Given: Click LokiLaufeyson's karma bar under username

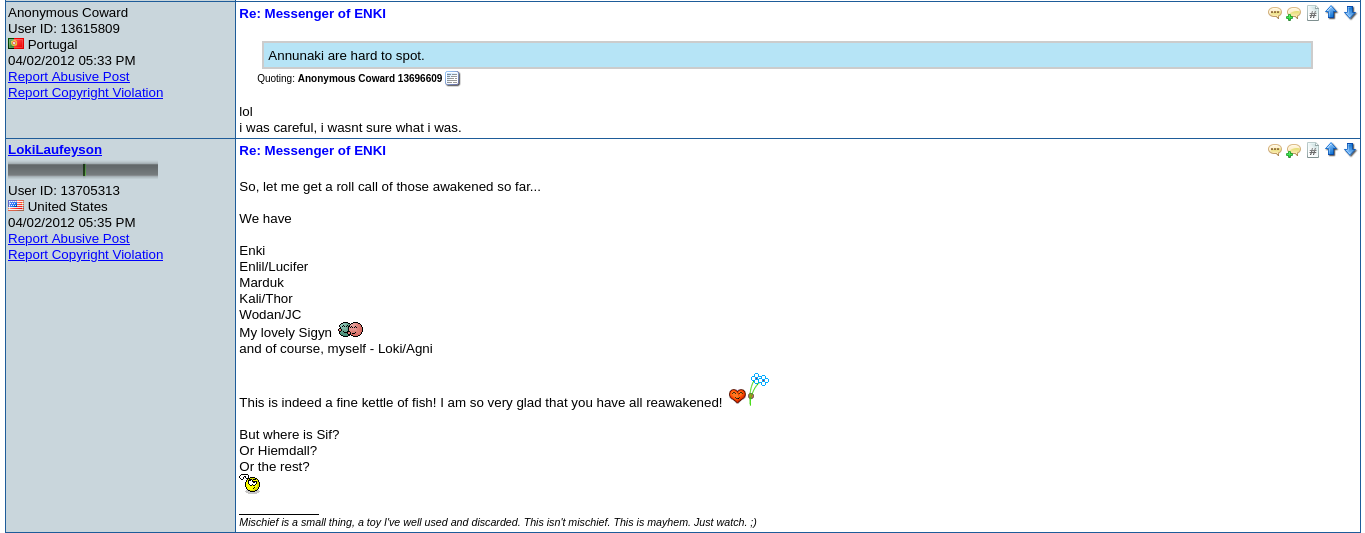Looking at the screenshot, I should [x=83, y=170].
